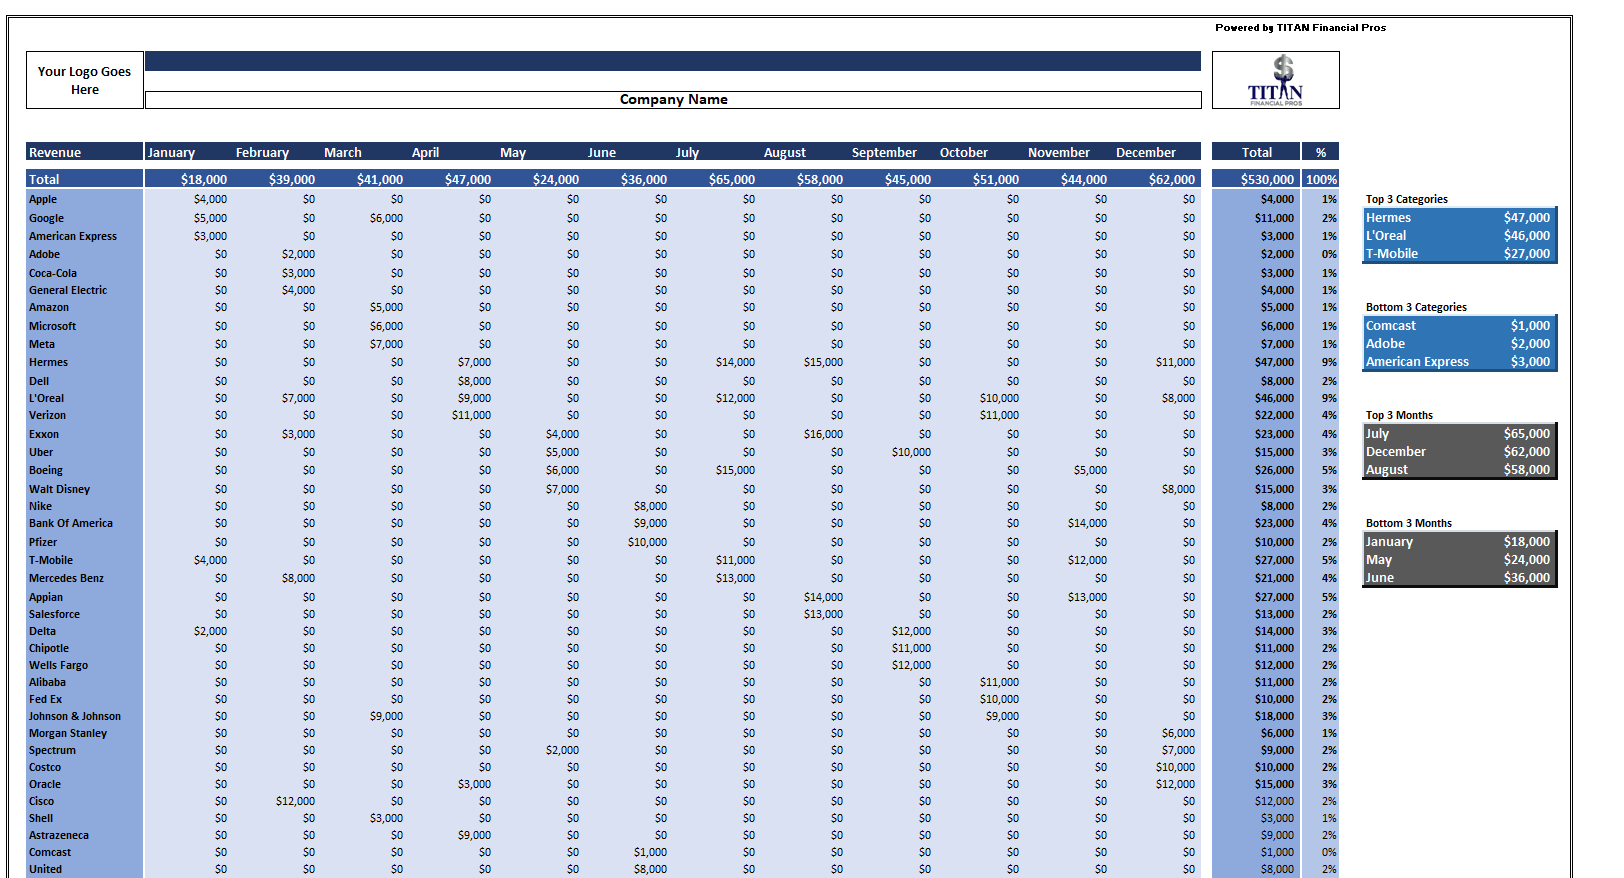Screen dimensions: 1624x878
Task: Click the Your Logo Goes Here placeholder
Action: pos(84,80)
